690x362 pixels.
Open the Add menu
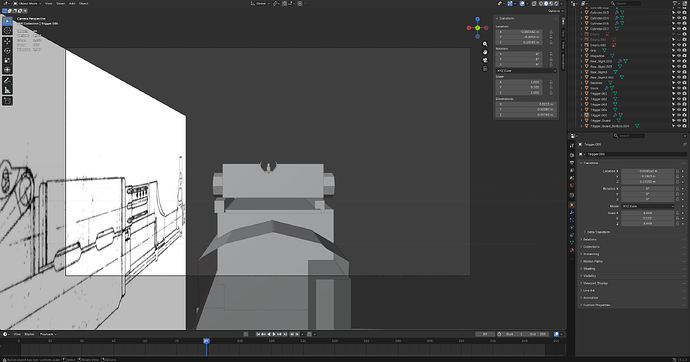click(72, 4)
